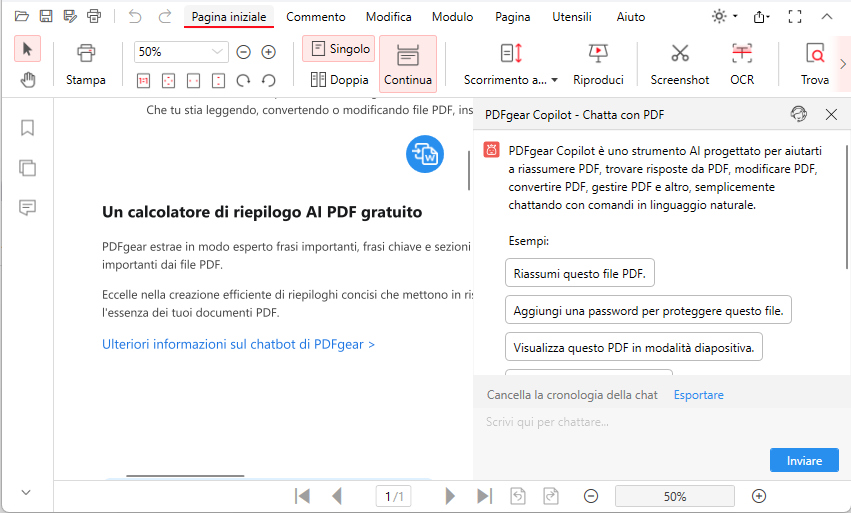Expand the Scorrimento a... dropdown arrow

pos(555,80)
